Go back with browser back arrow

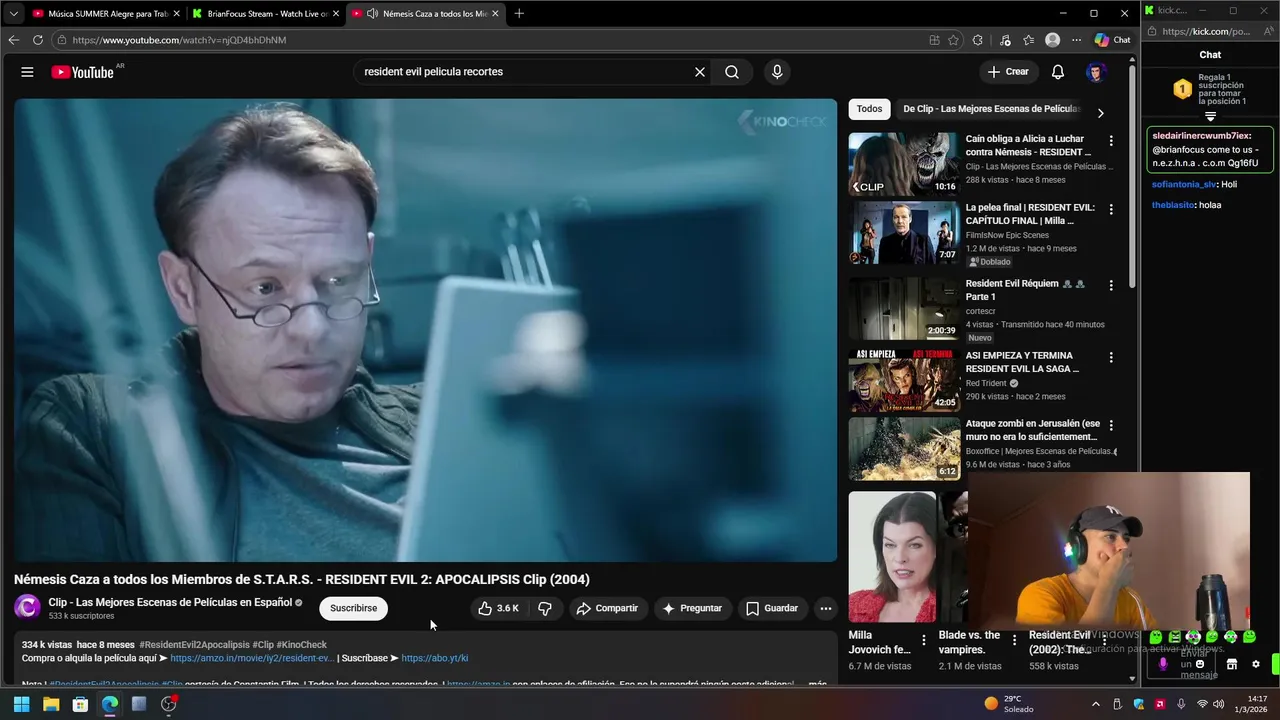click(x=13, y=40)
